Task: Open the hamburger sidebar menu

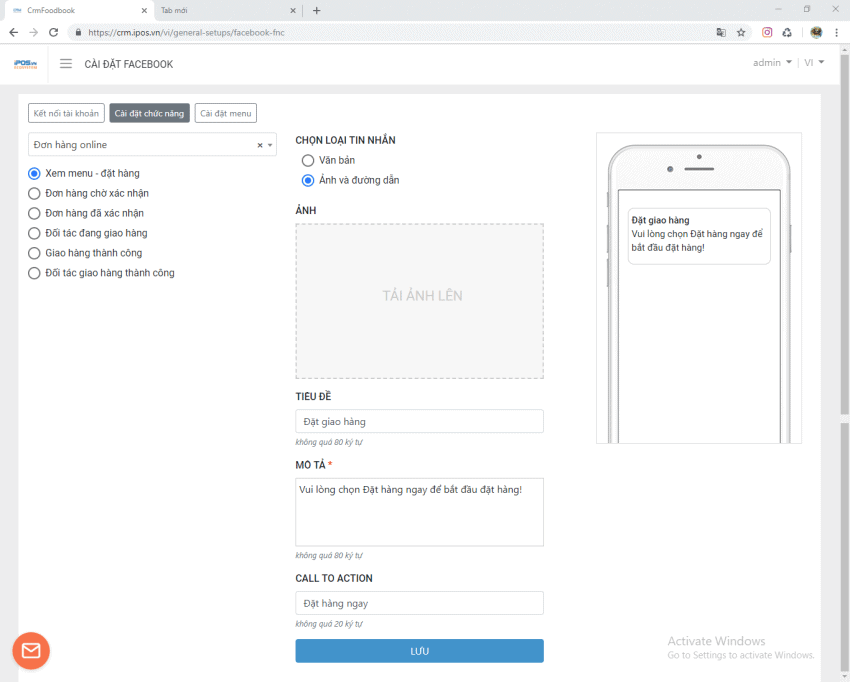Action: click(66, 64)
